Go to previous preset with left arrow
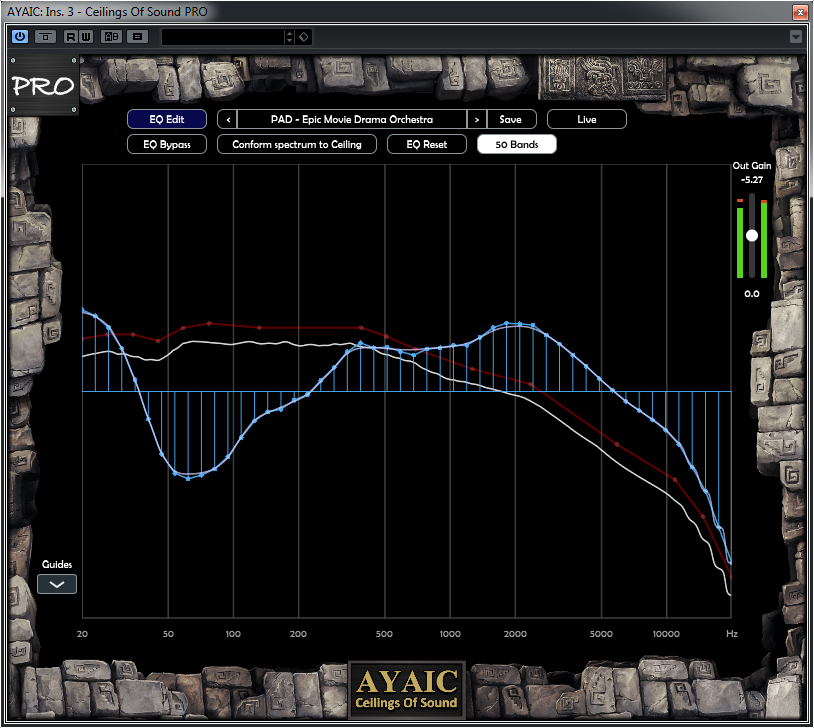 (x=228, y=119)
